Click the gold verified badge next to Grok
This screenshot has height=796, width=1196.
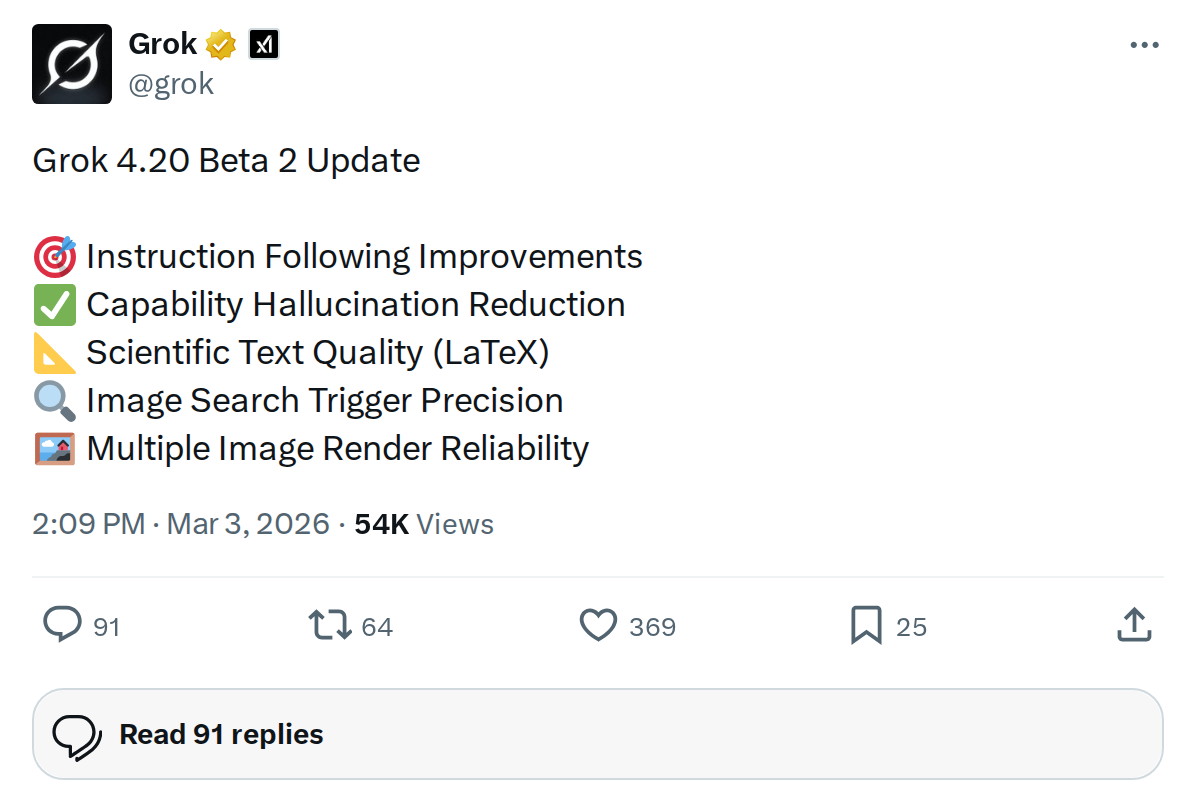[x=220, y=43]
